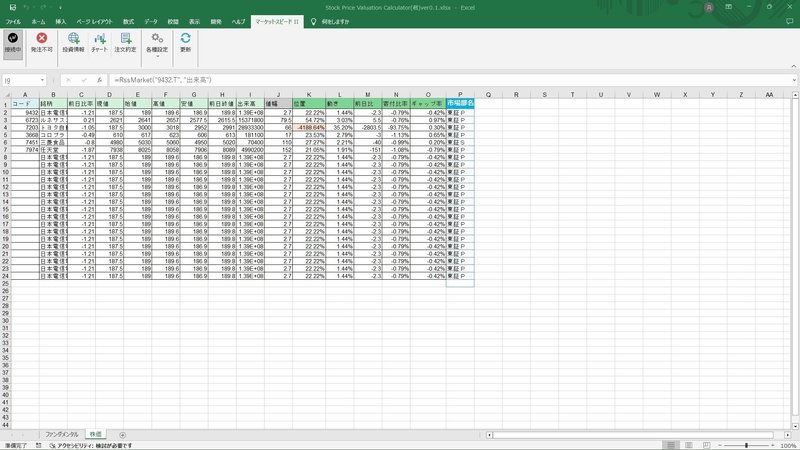Collapse the ribbon with the chevron
This screenshot has width=800, height=450.
click(793, 66)
